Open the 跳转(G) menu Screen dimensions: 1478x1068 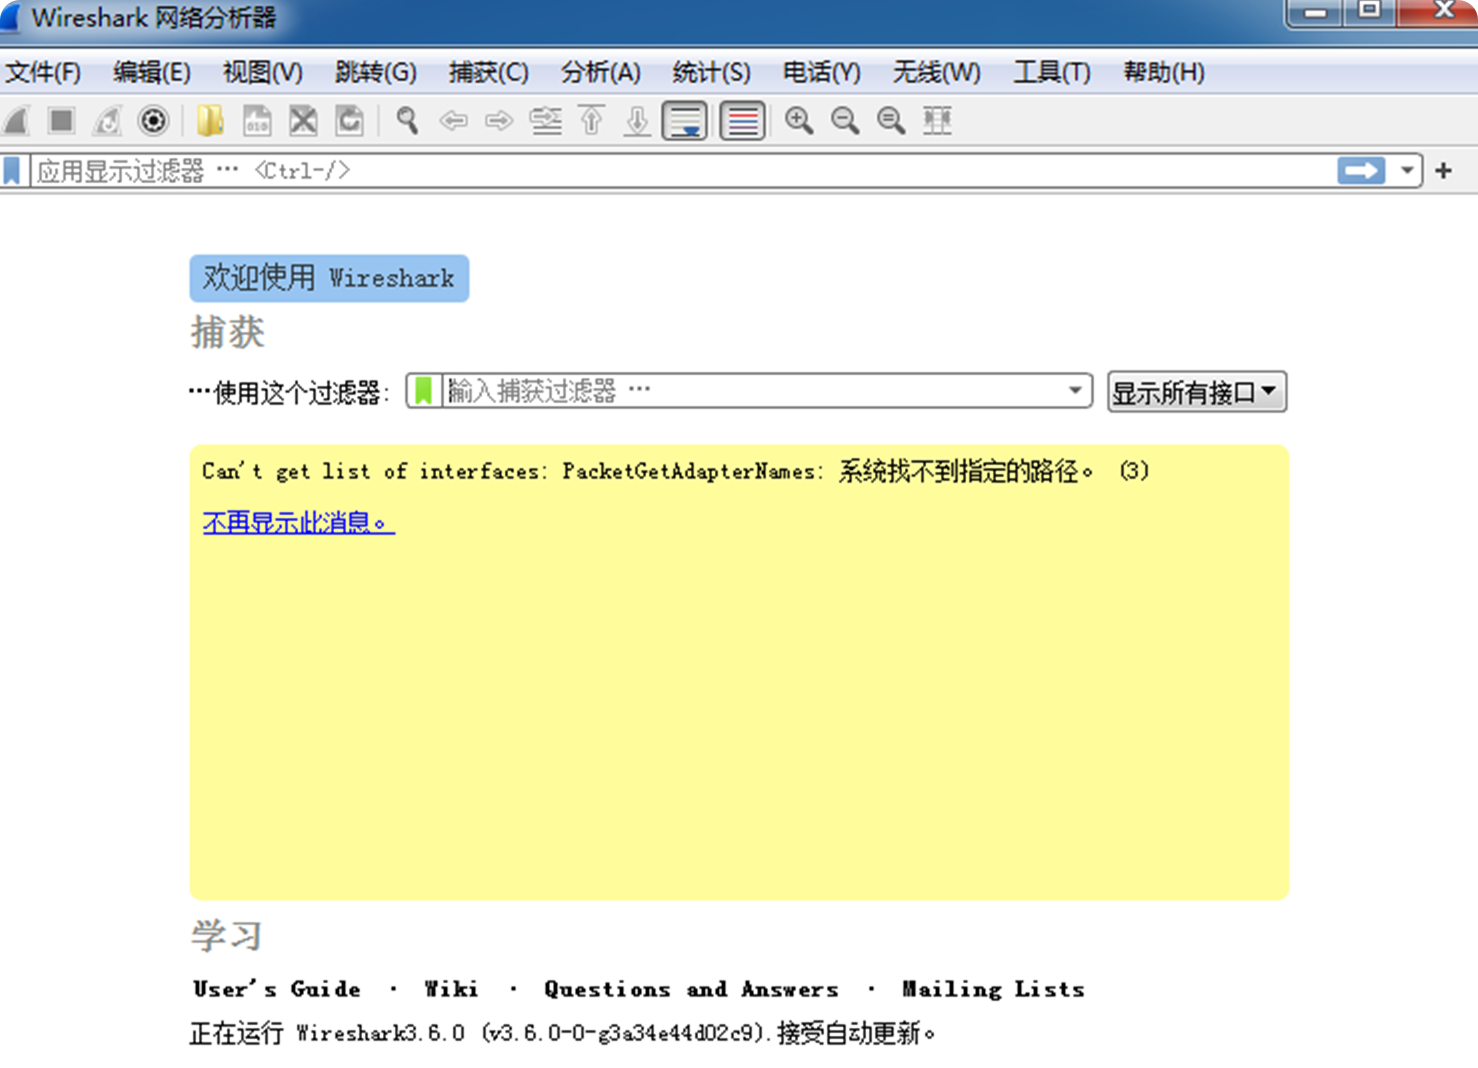[375, 72]
